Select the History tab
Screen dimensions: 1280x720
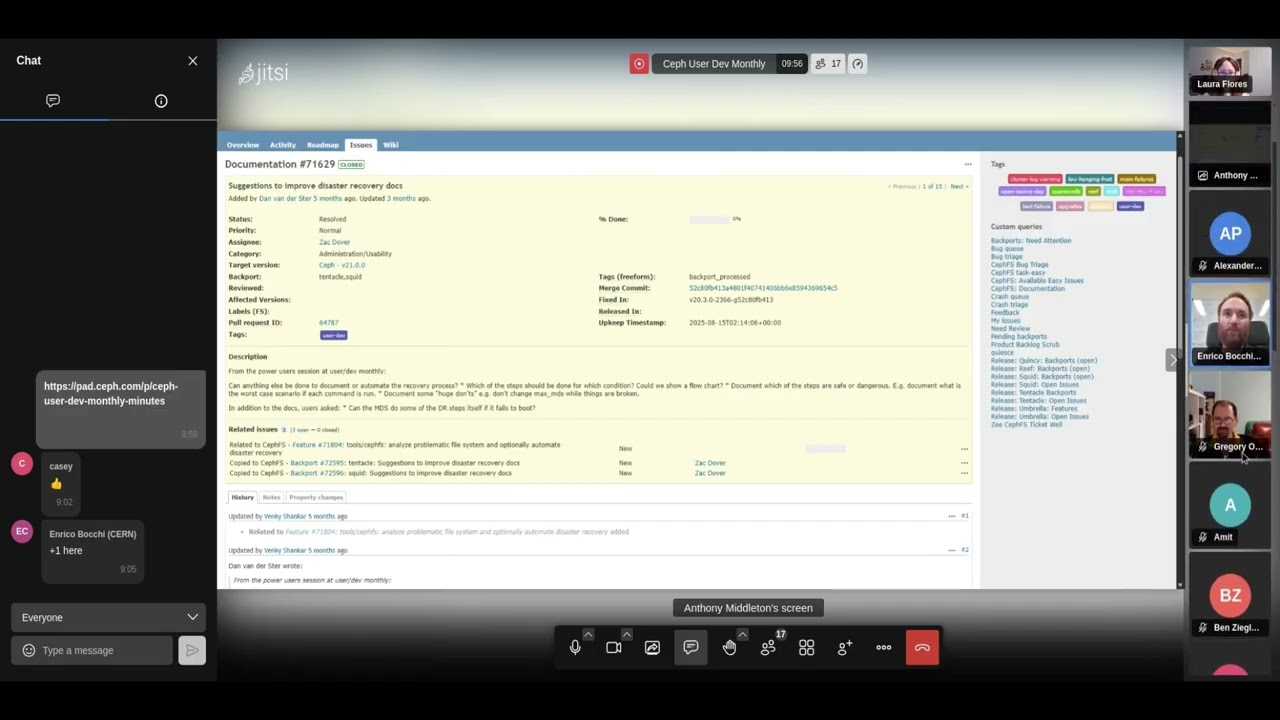243,497
